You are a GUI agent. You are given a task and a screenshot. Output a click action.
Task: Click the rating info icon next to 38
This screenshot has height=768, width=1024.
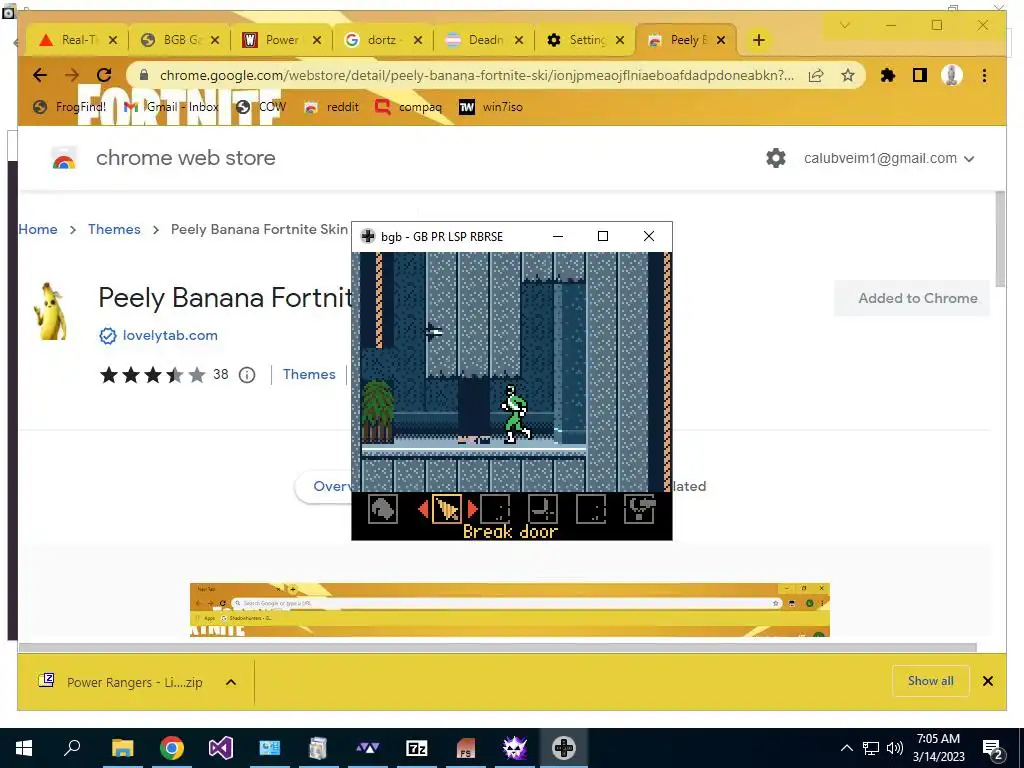click(x=247, y=375)
